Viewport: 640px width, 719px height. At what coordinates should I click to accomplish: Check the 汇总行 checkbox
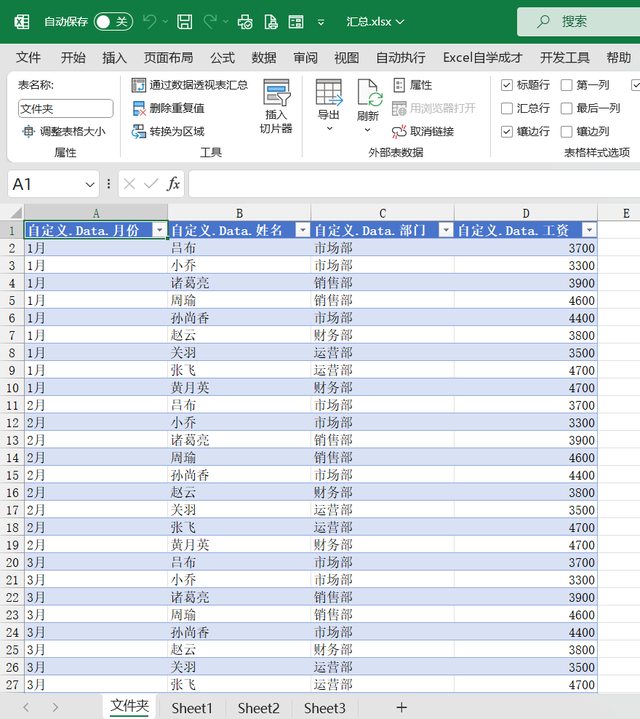pyautogui.click(x=507, y=108)
